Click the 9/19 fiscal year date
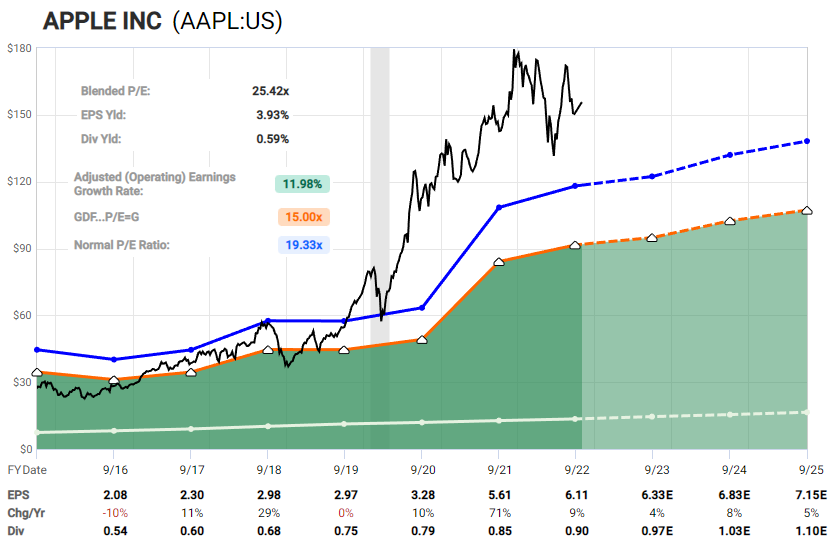This screenshot has height=550, width=832. (x=346, y=470)
